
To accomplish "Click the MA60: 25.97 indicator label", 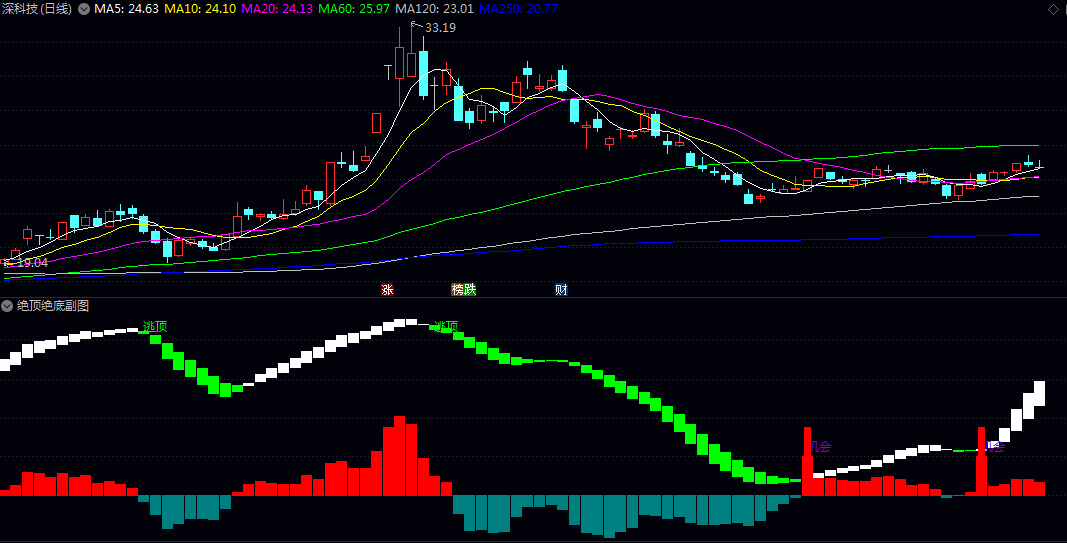I will pyautogui.click(x=354, y=9).
